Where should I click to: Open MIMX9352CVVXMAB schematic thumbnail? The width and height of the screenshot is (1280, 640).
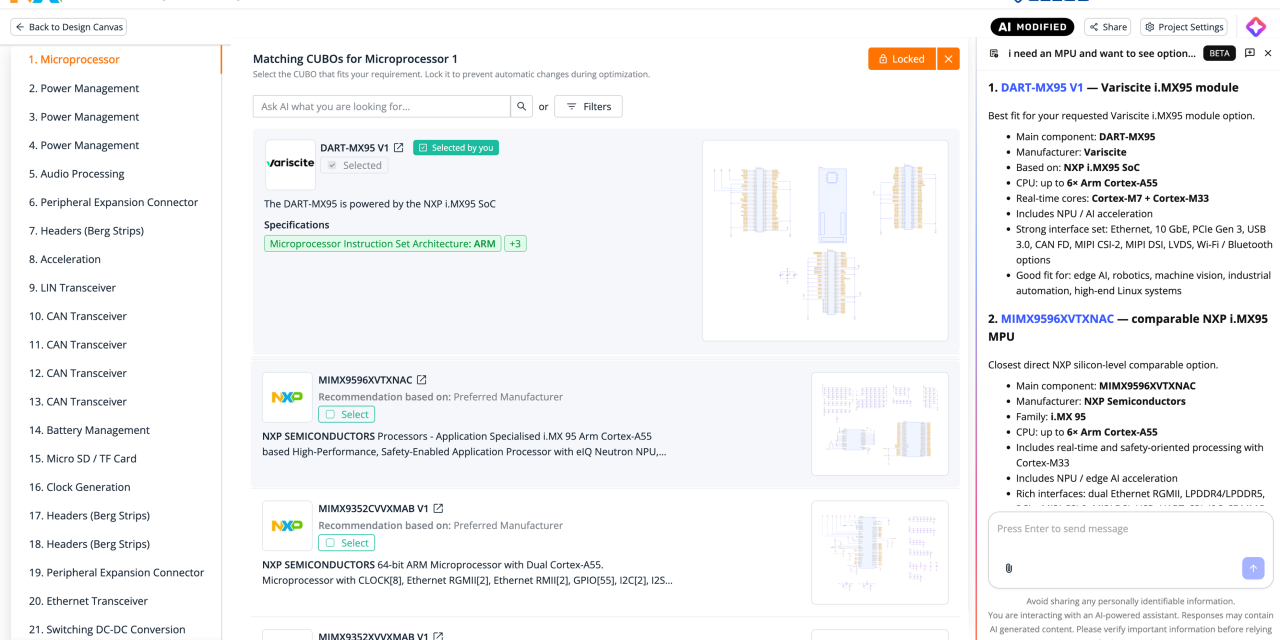coord(880,553)
